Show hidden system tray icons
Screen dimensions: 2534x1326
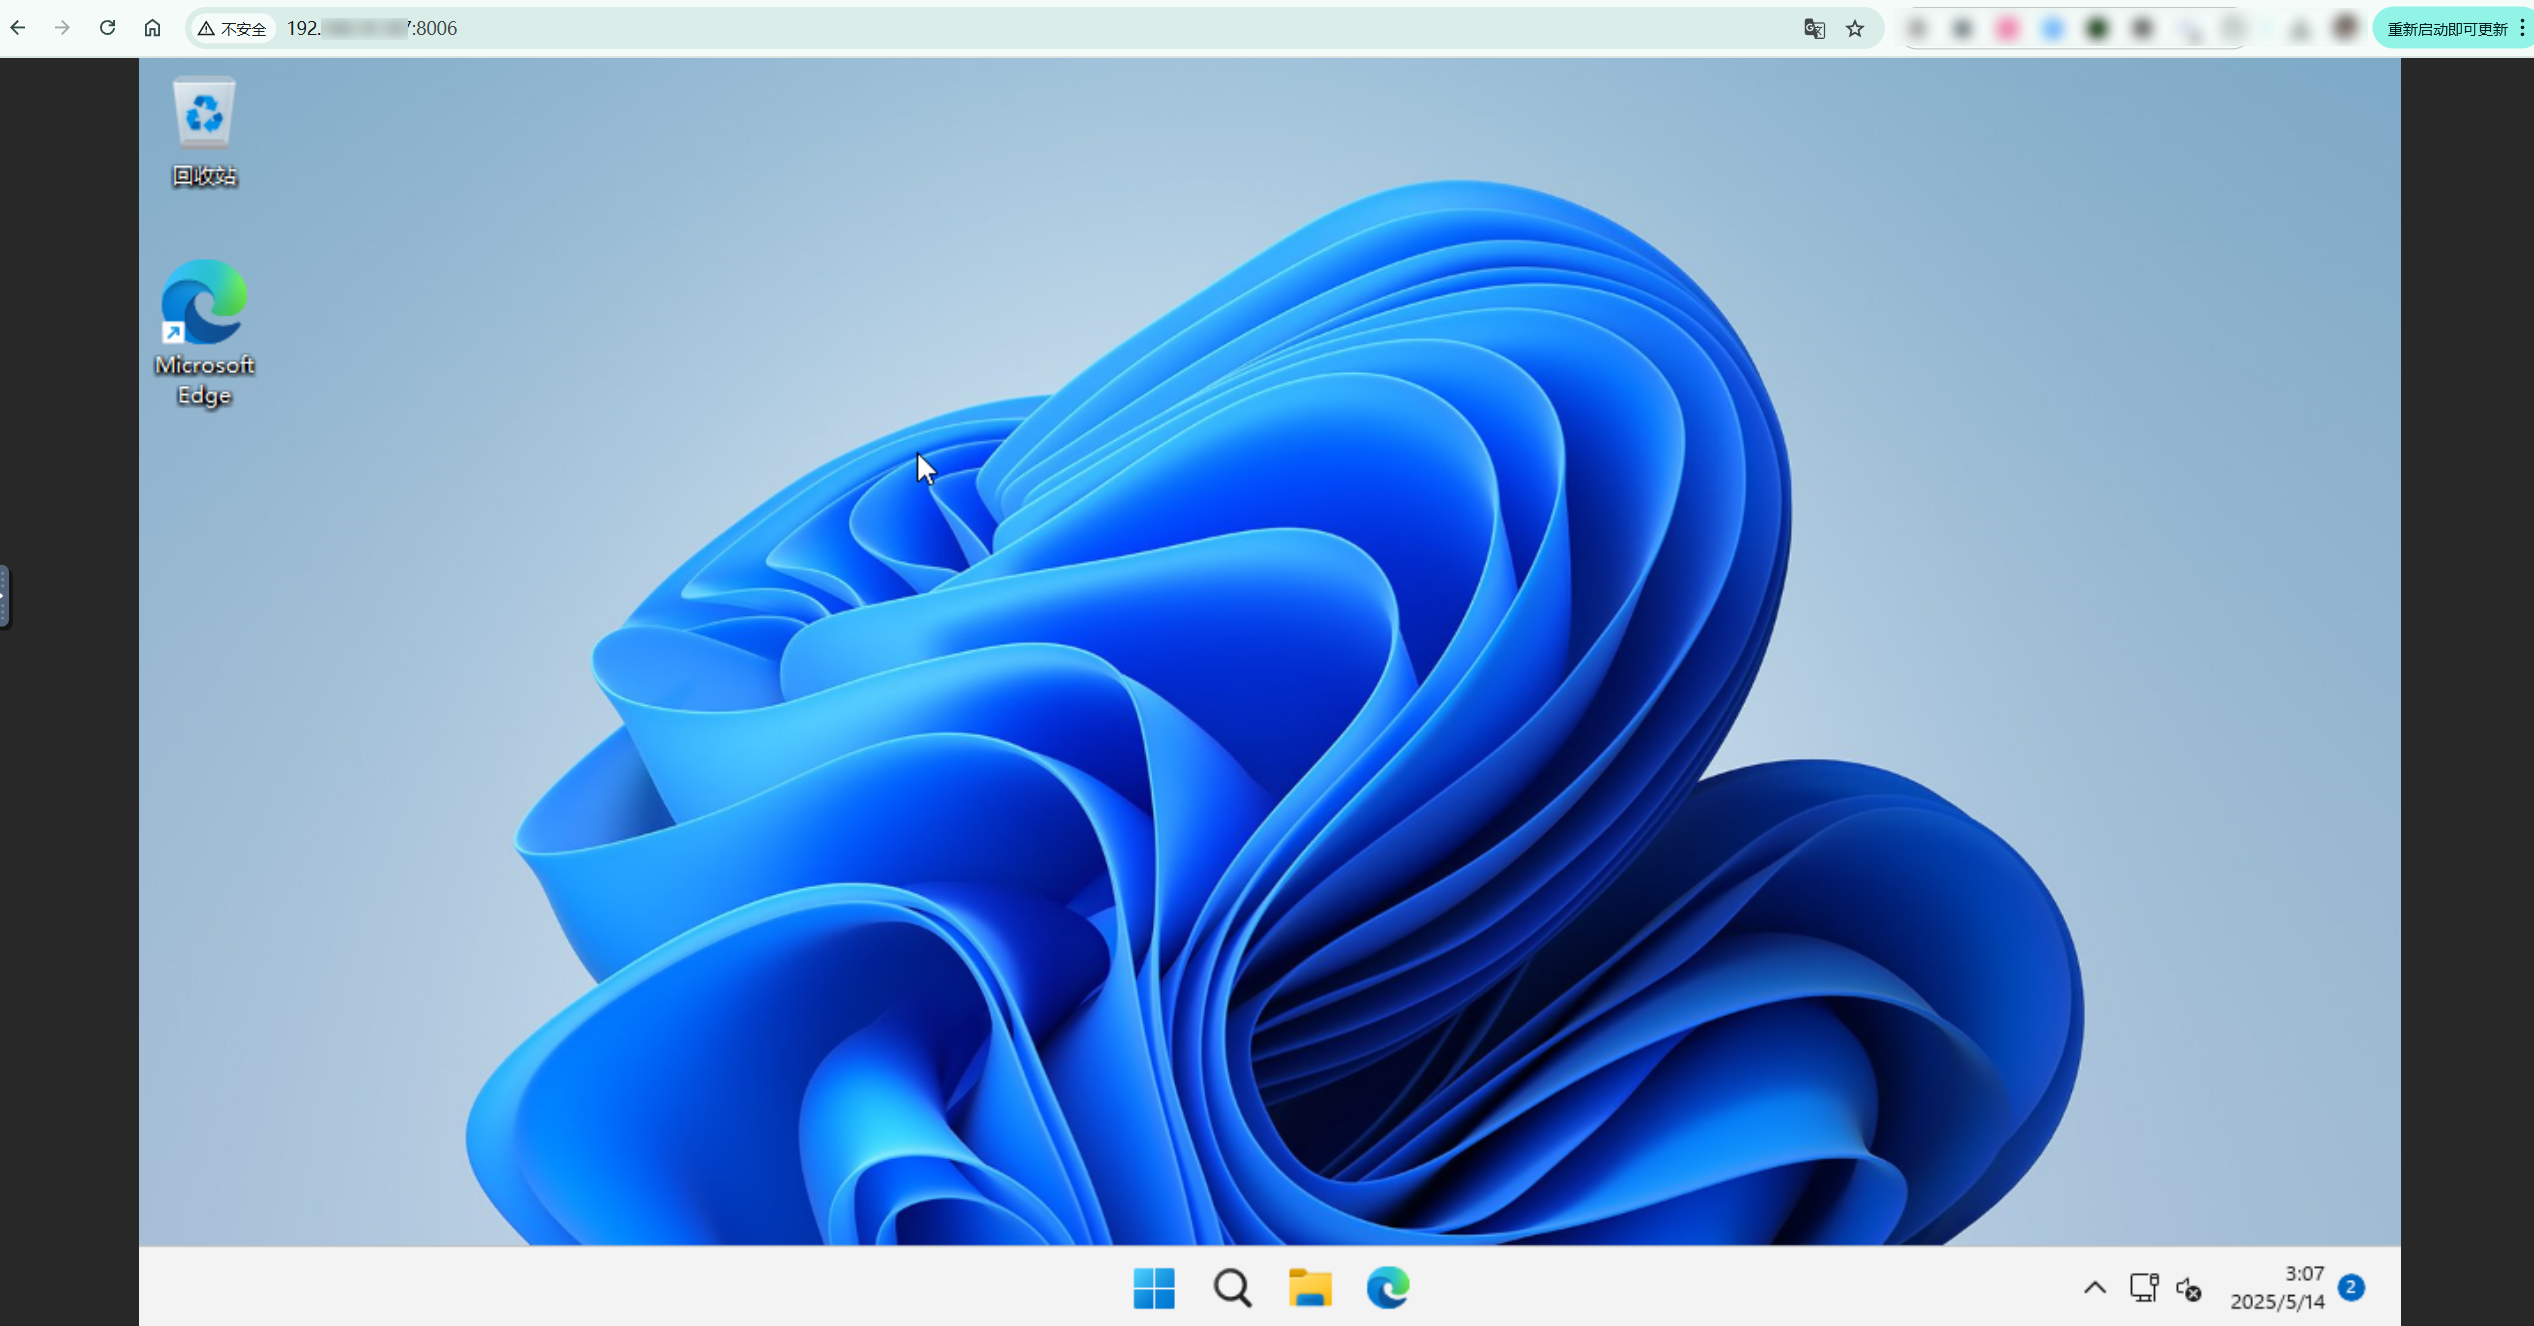[x=2095, y=1288]
